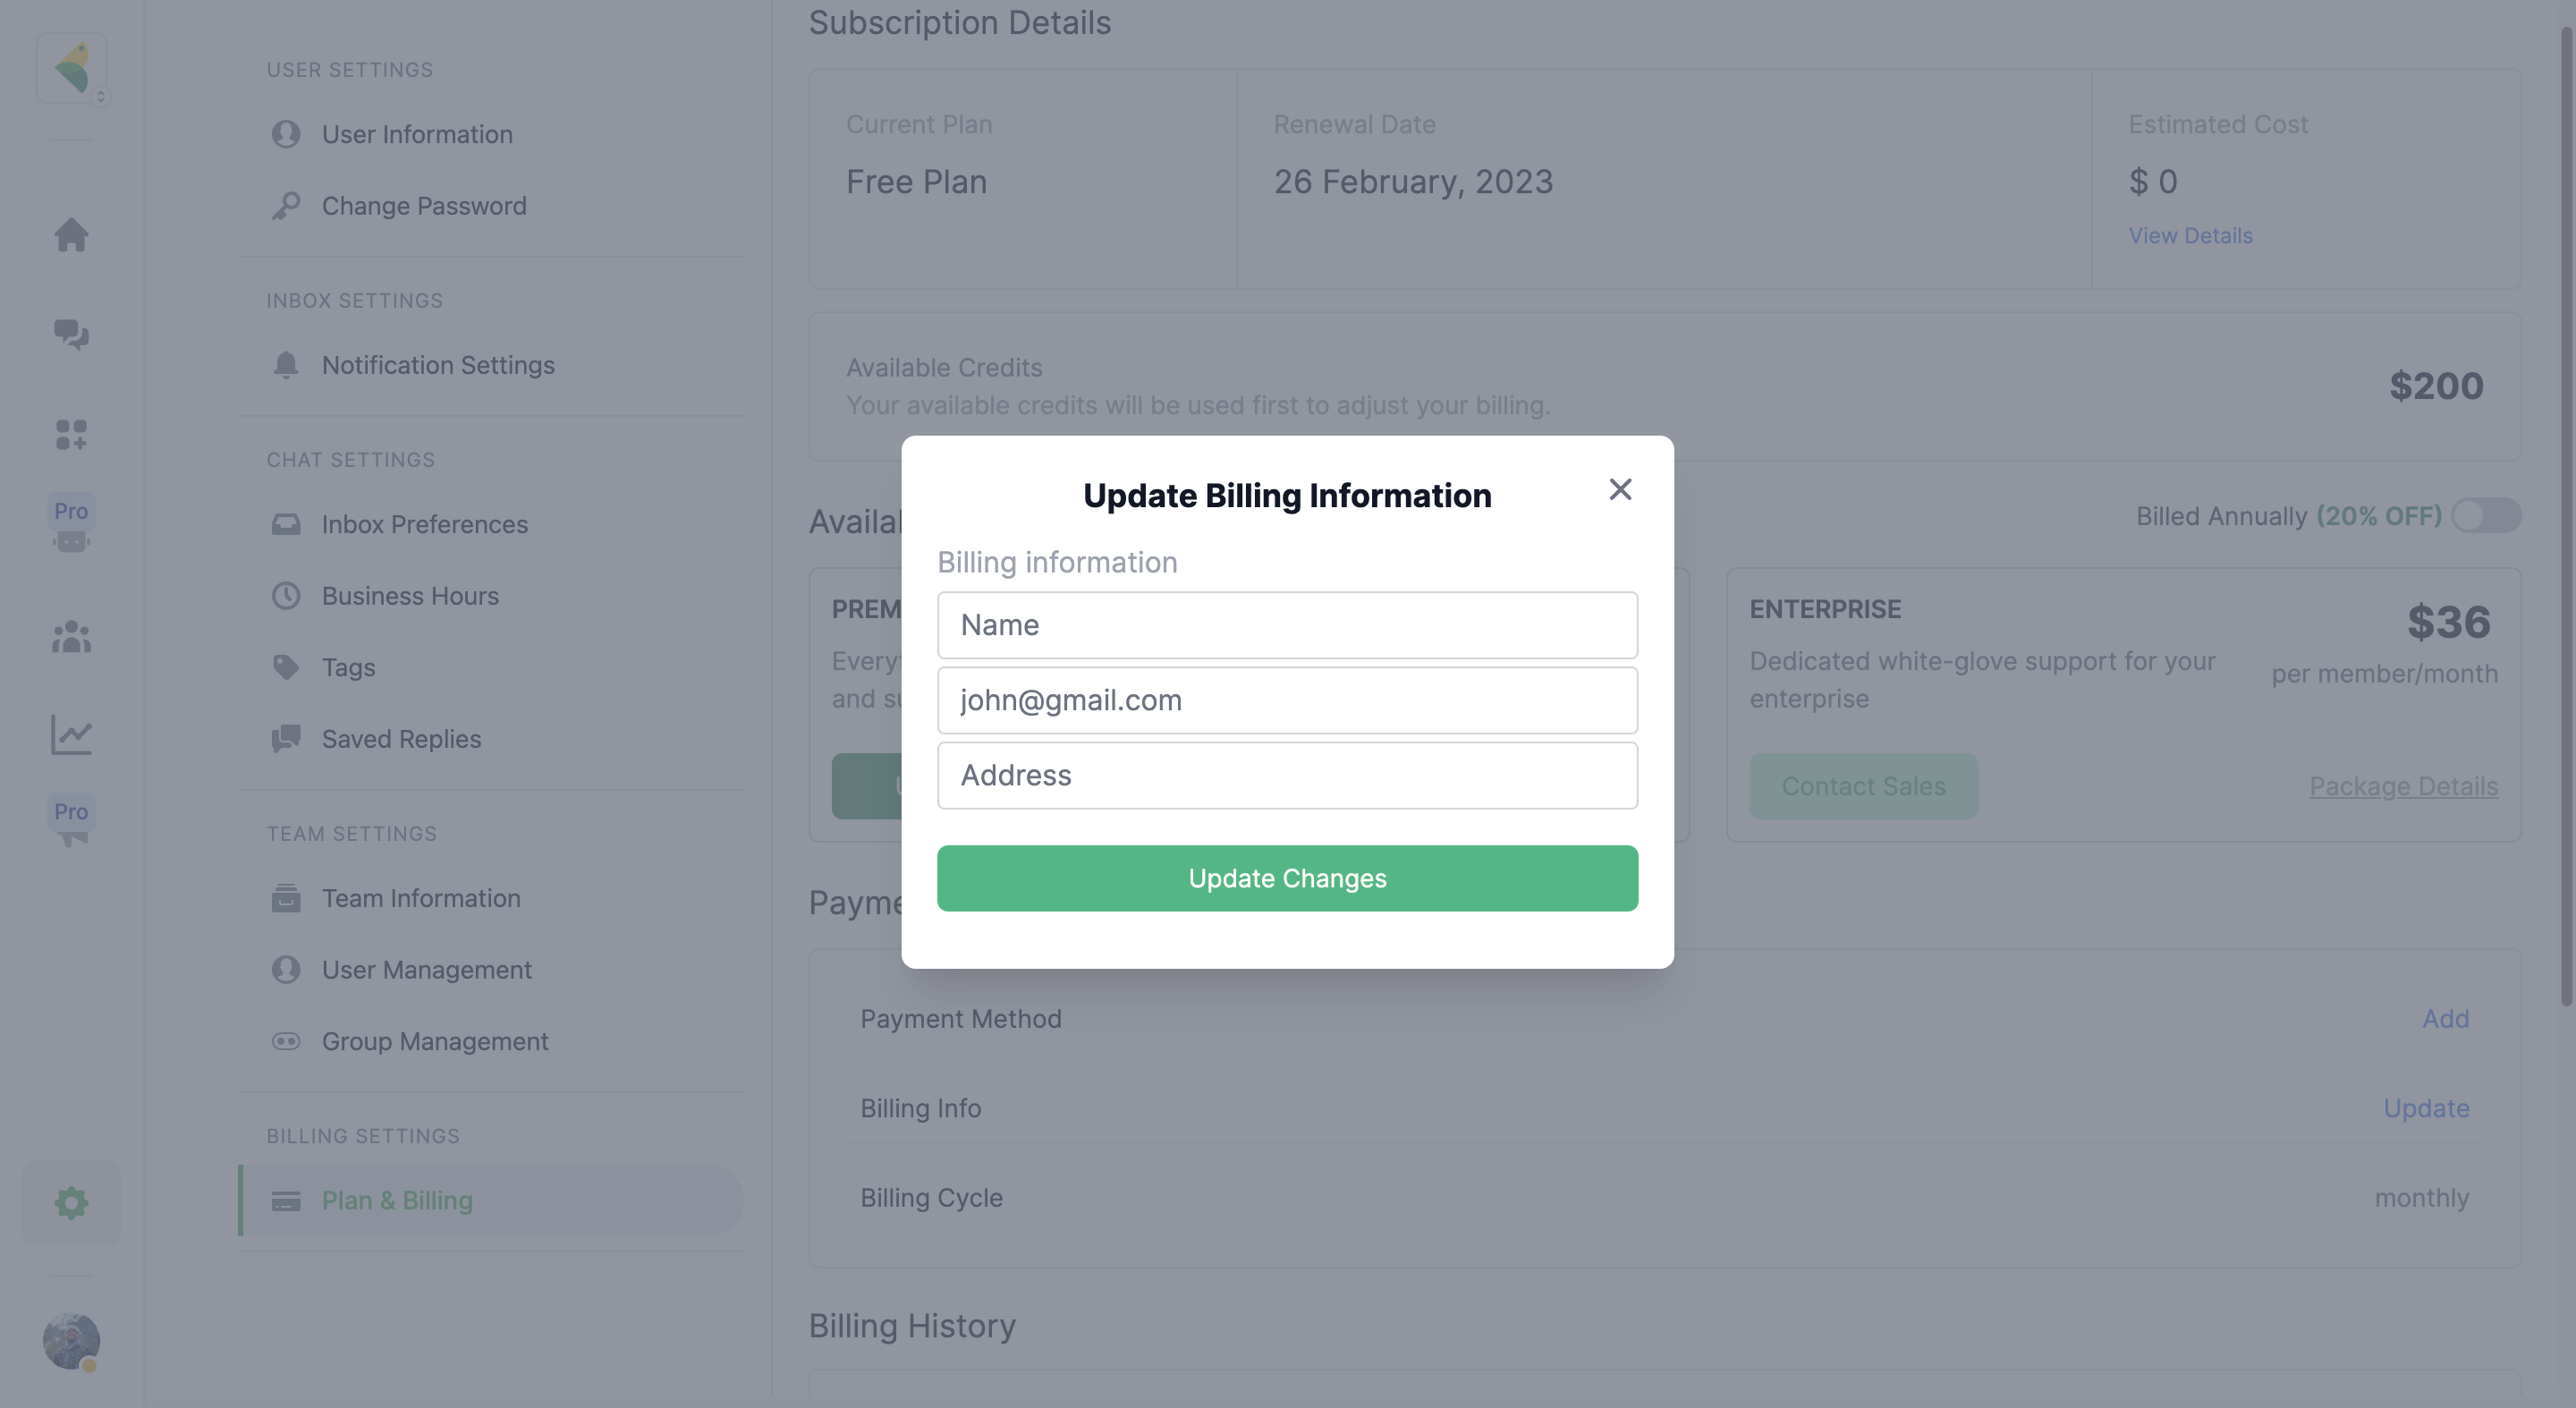Open Notification Settings menu item
This screenshot has width=2576, height=1408.
[437, 365]
